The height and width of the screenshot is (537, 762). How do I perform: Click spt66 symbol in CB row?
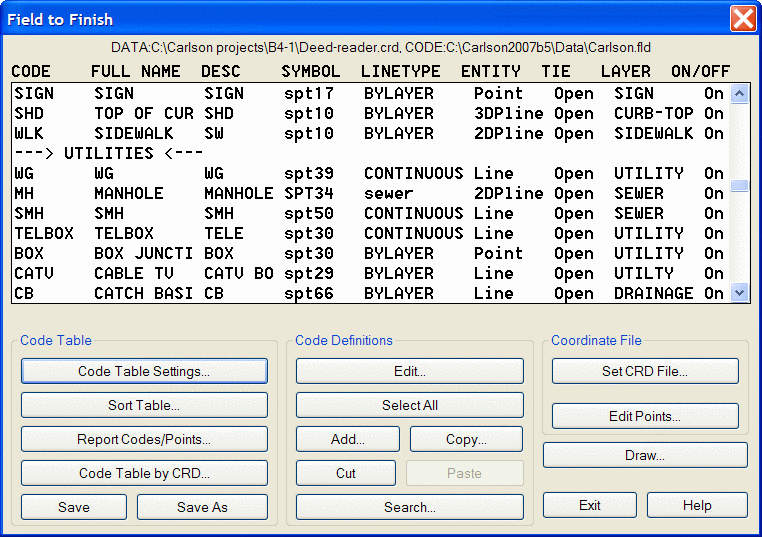(x=309, y=294)
